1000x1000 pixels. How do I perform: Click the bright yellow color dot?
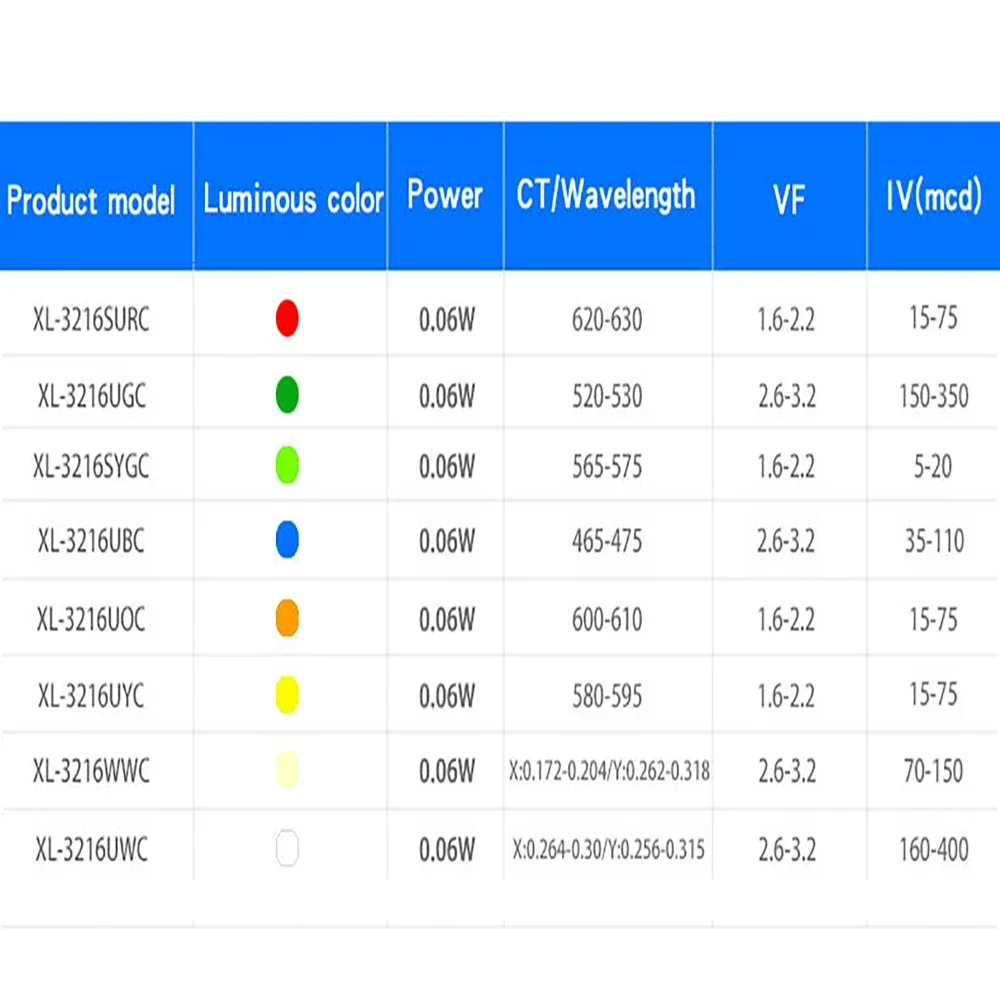click(287, 695)
